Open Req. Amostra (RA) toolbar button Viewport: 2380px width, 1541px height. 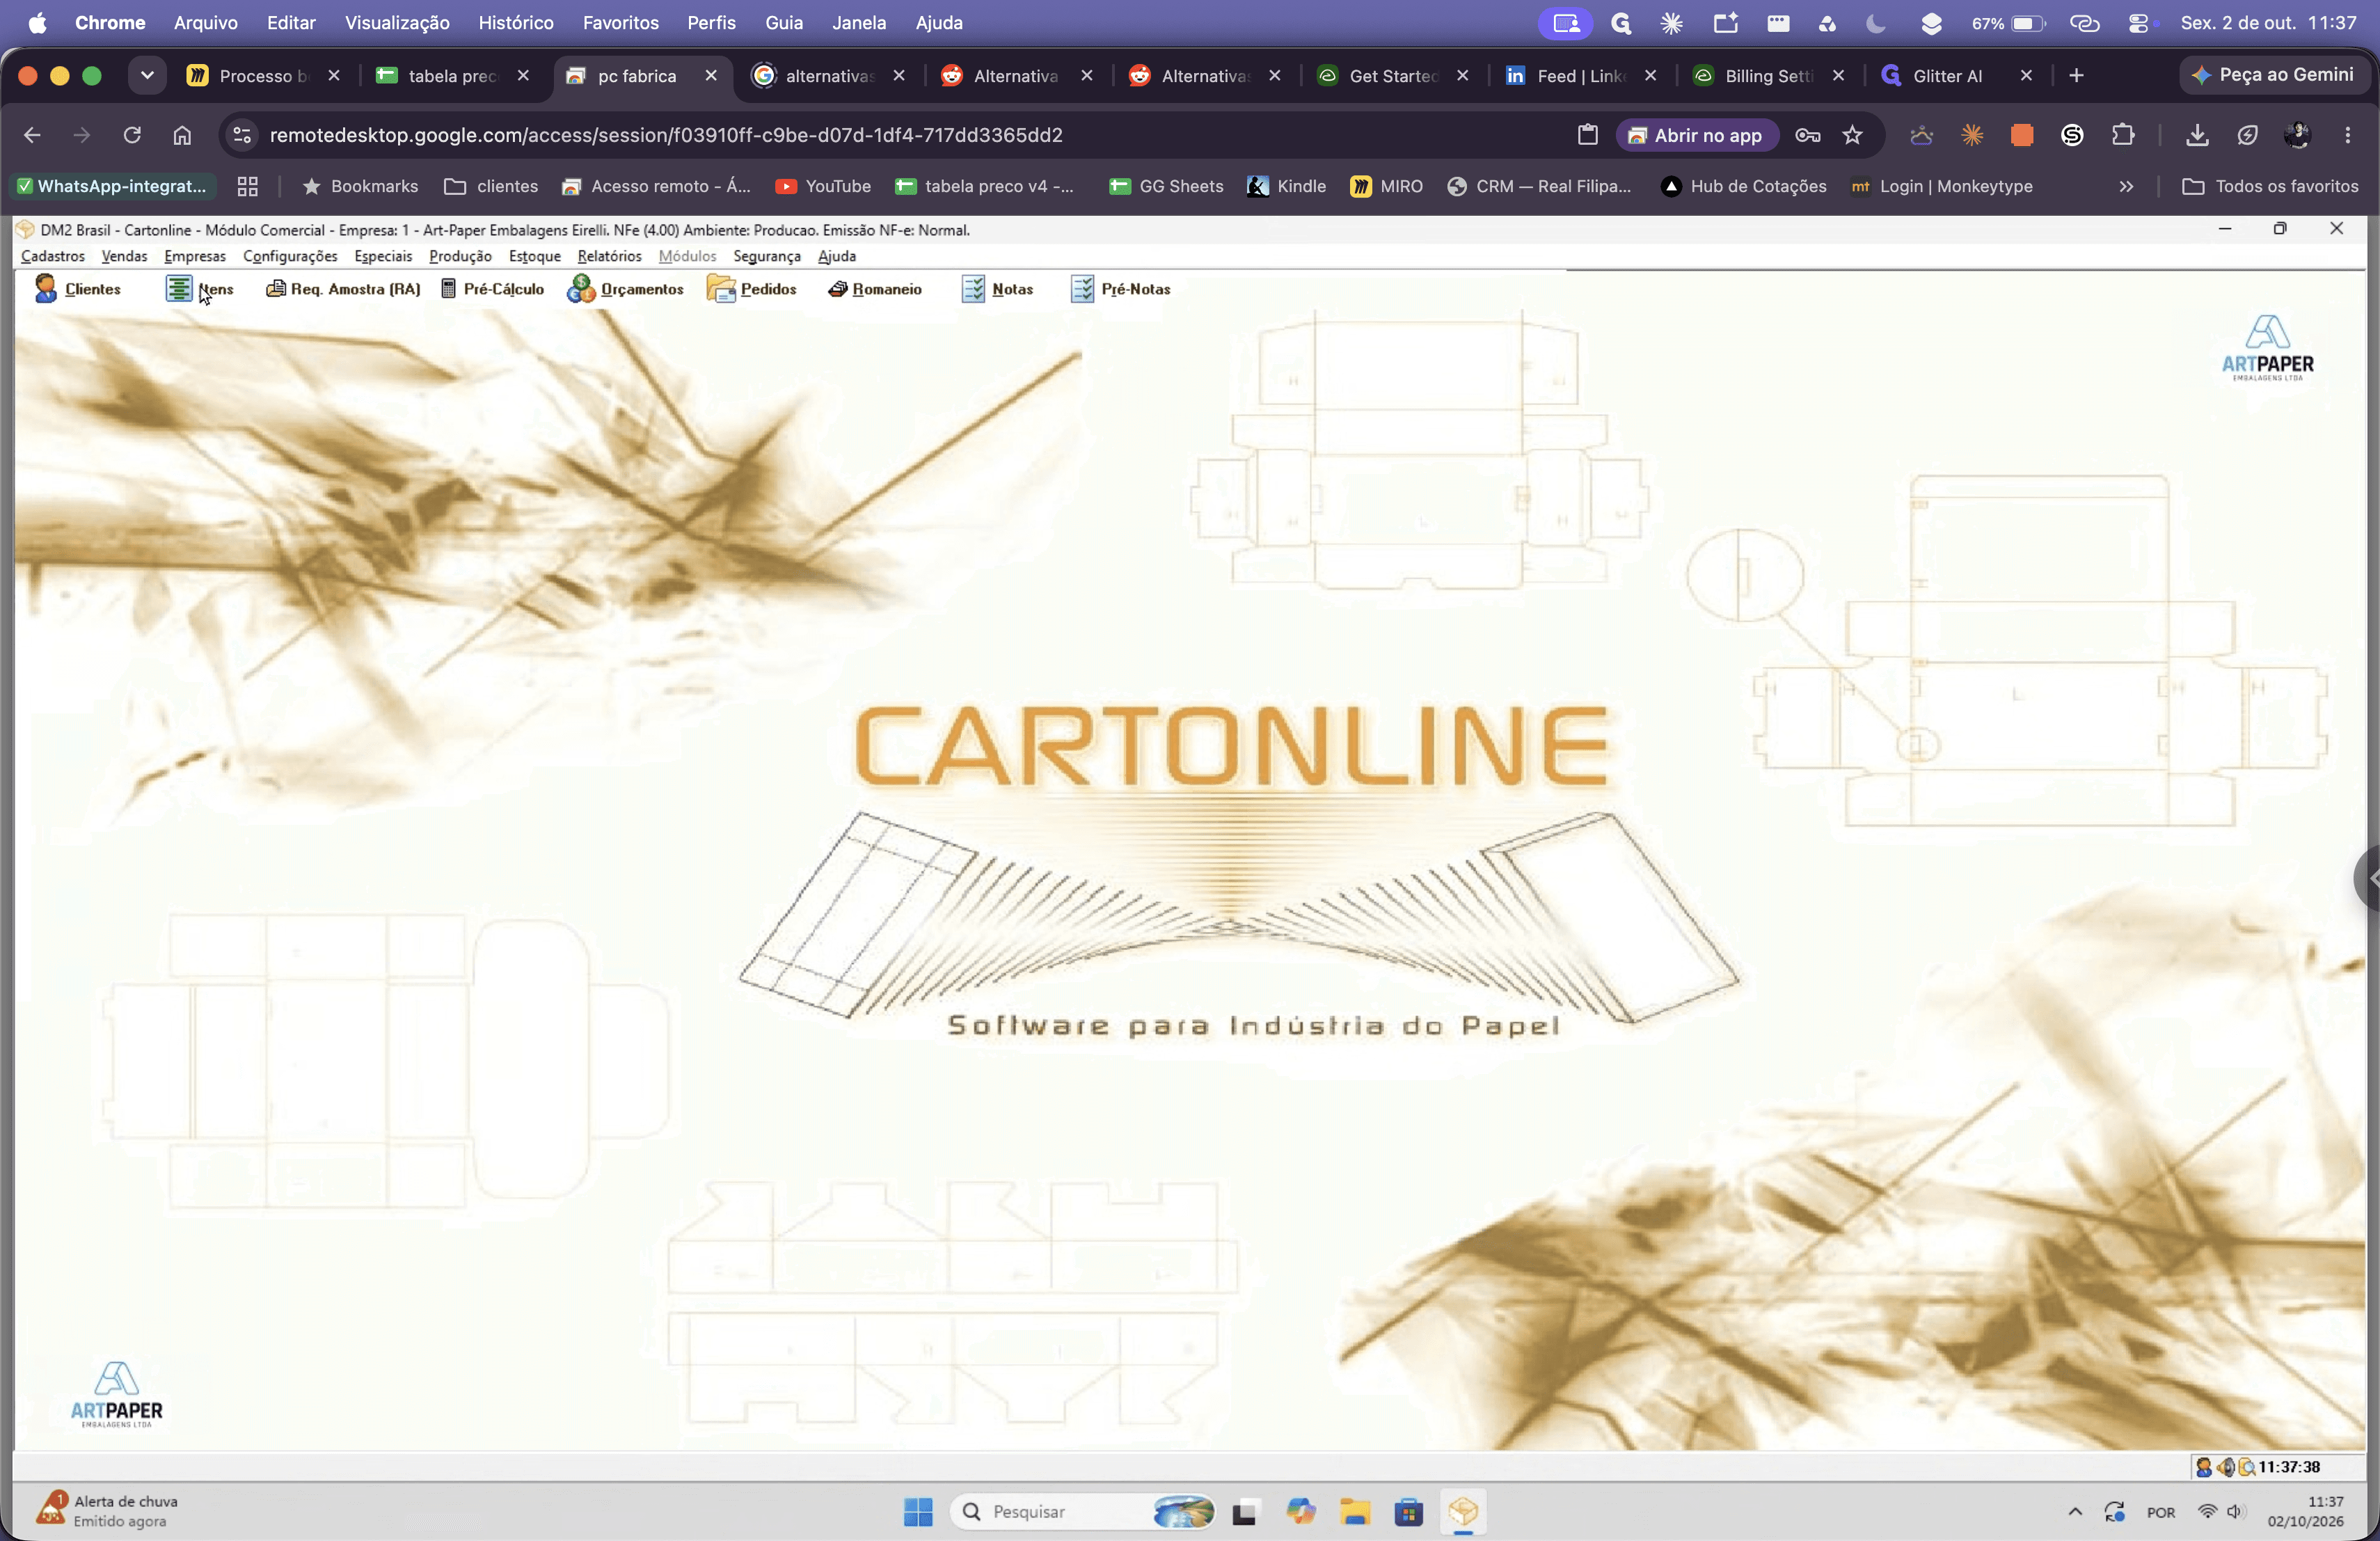342,289
